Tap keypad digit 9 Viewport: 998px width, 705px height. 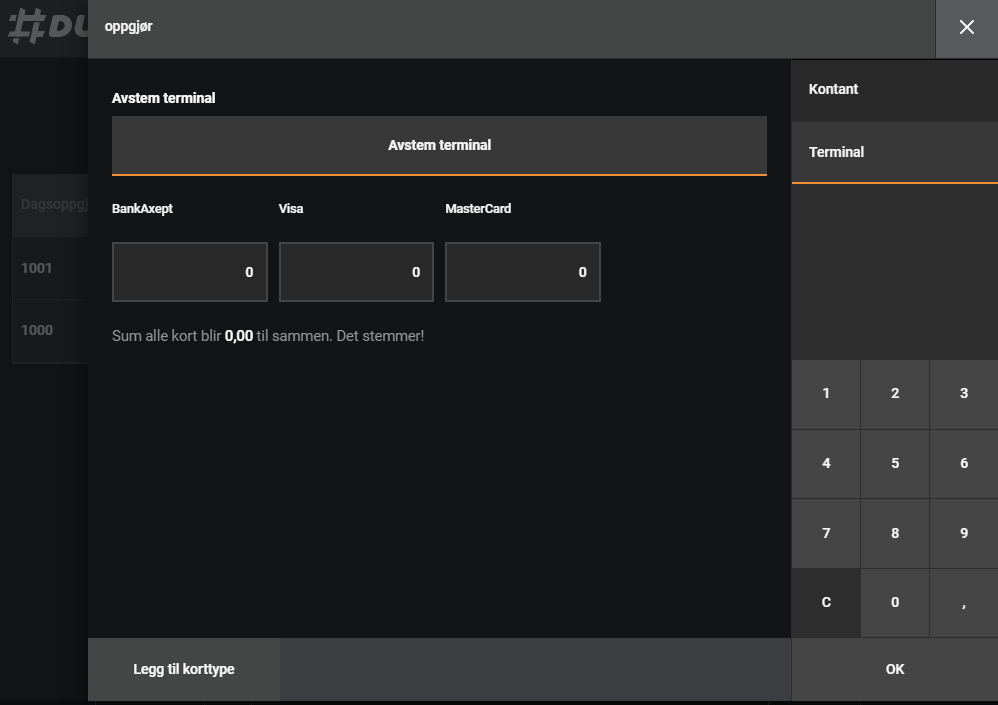coord(964,533)
